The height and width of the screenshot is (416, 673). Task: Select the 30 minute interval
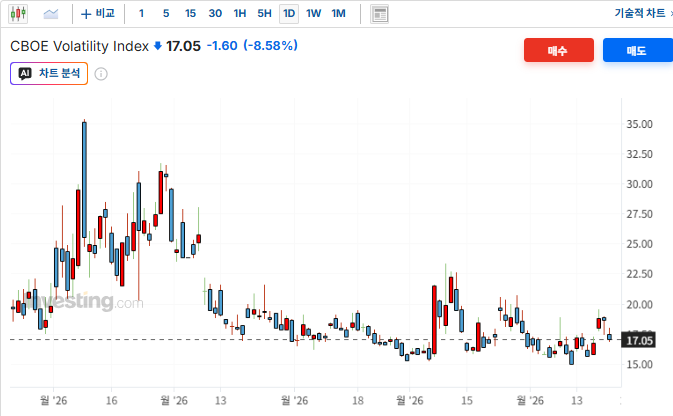(215, 14)
